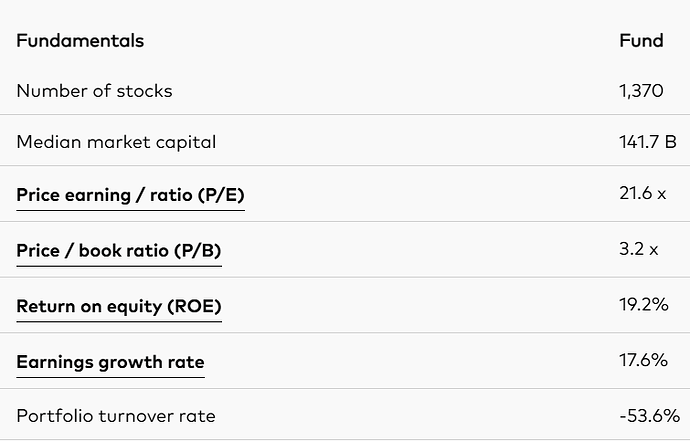Image resolution: width=690 pixels, height=441 pixels.
Task: Select the 3.2 x P/B value
Action: coord(639,249)
